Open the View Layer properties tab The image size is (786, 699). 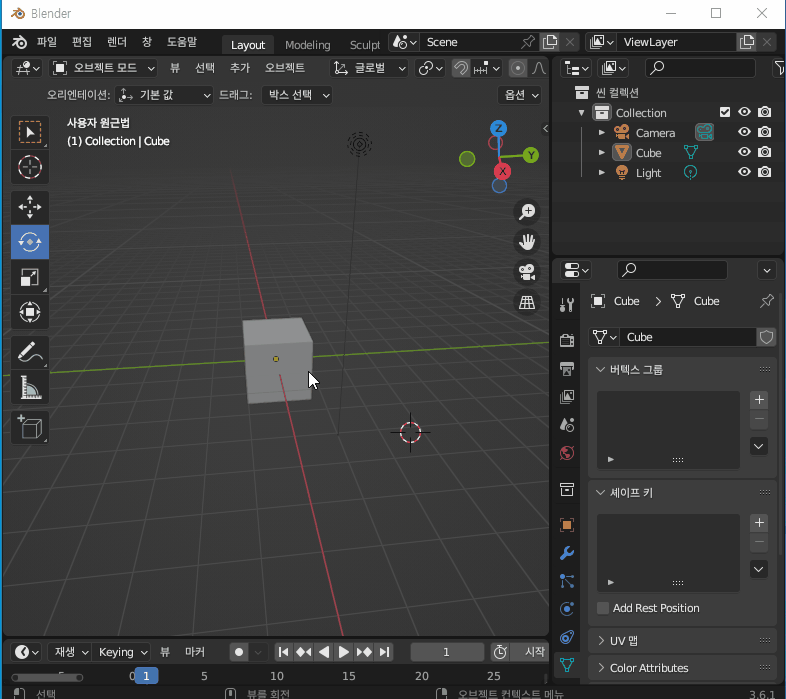[566, 397]
